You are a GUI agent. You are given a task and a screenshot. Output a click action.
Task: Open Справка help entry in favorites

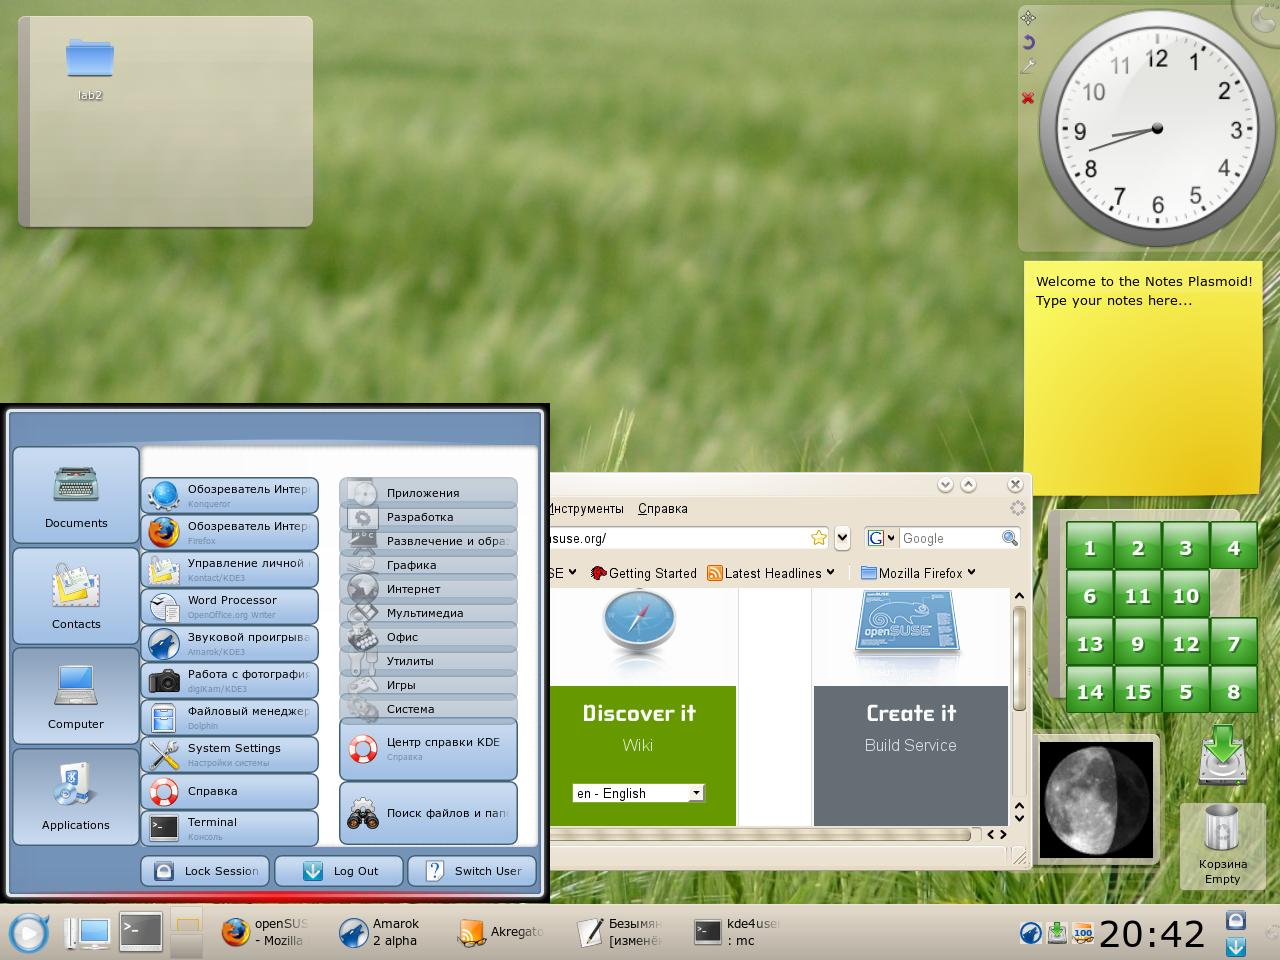point(230,792)
